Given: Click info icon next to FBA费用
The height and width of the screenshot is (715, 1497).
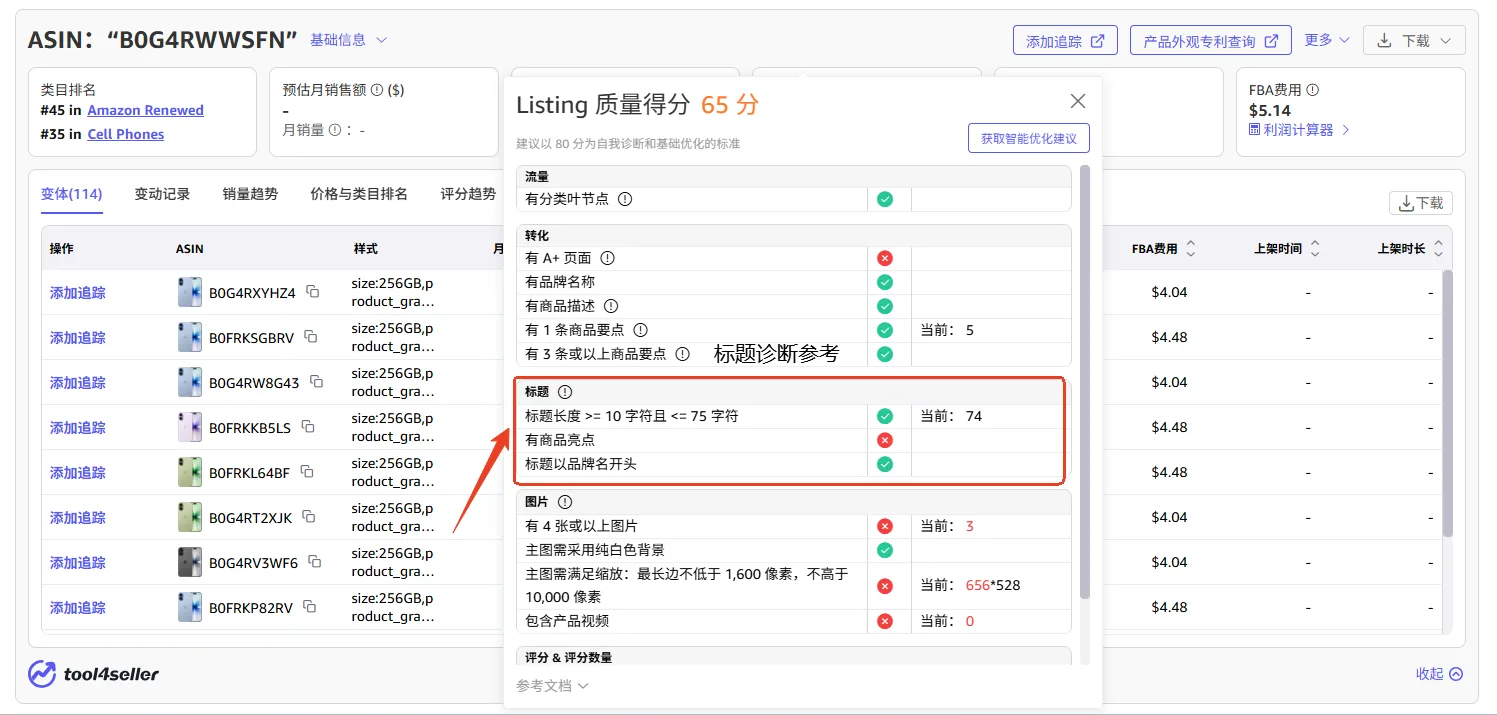Looking at the screenshot, I should point(1312,90).
